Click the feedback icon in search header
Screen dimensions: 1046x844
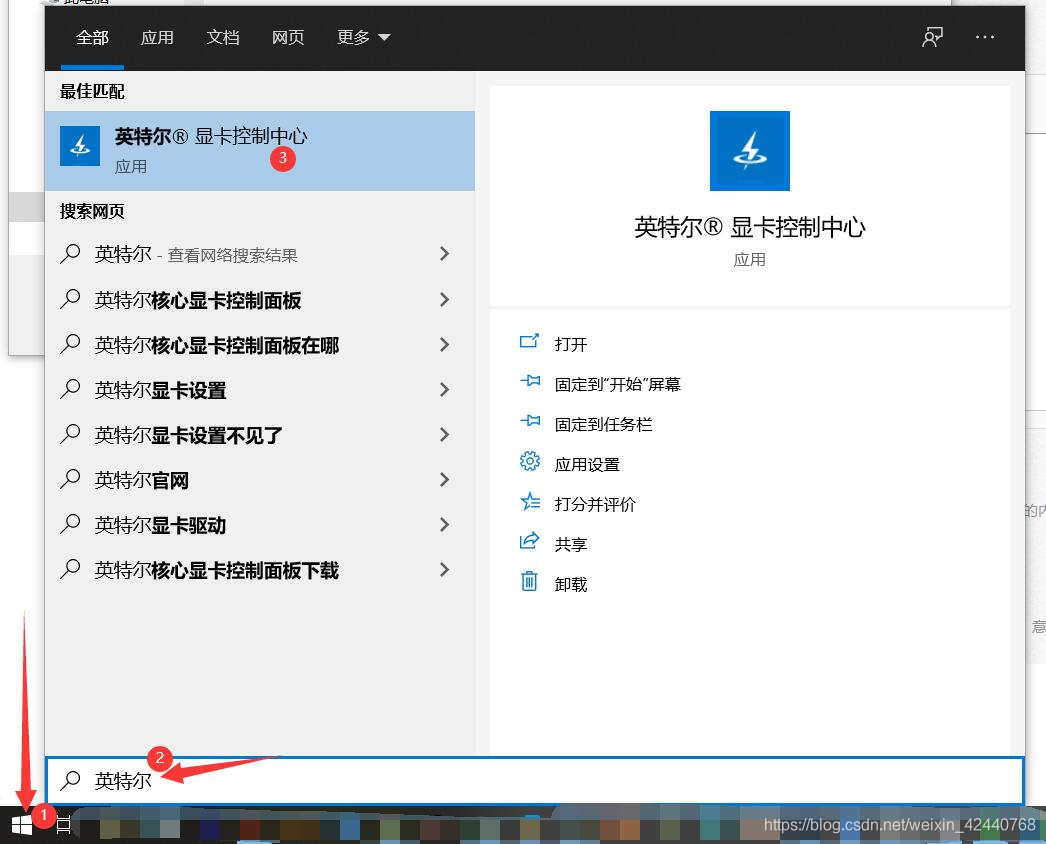(932, 37)
